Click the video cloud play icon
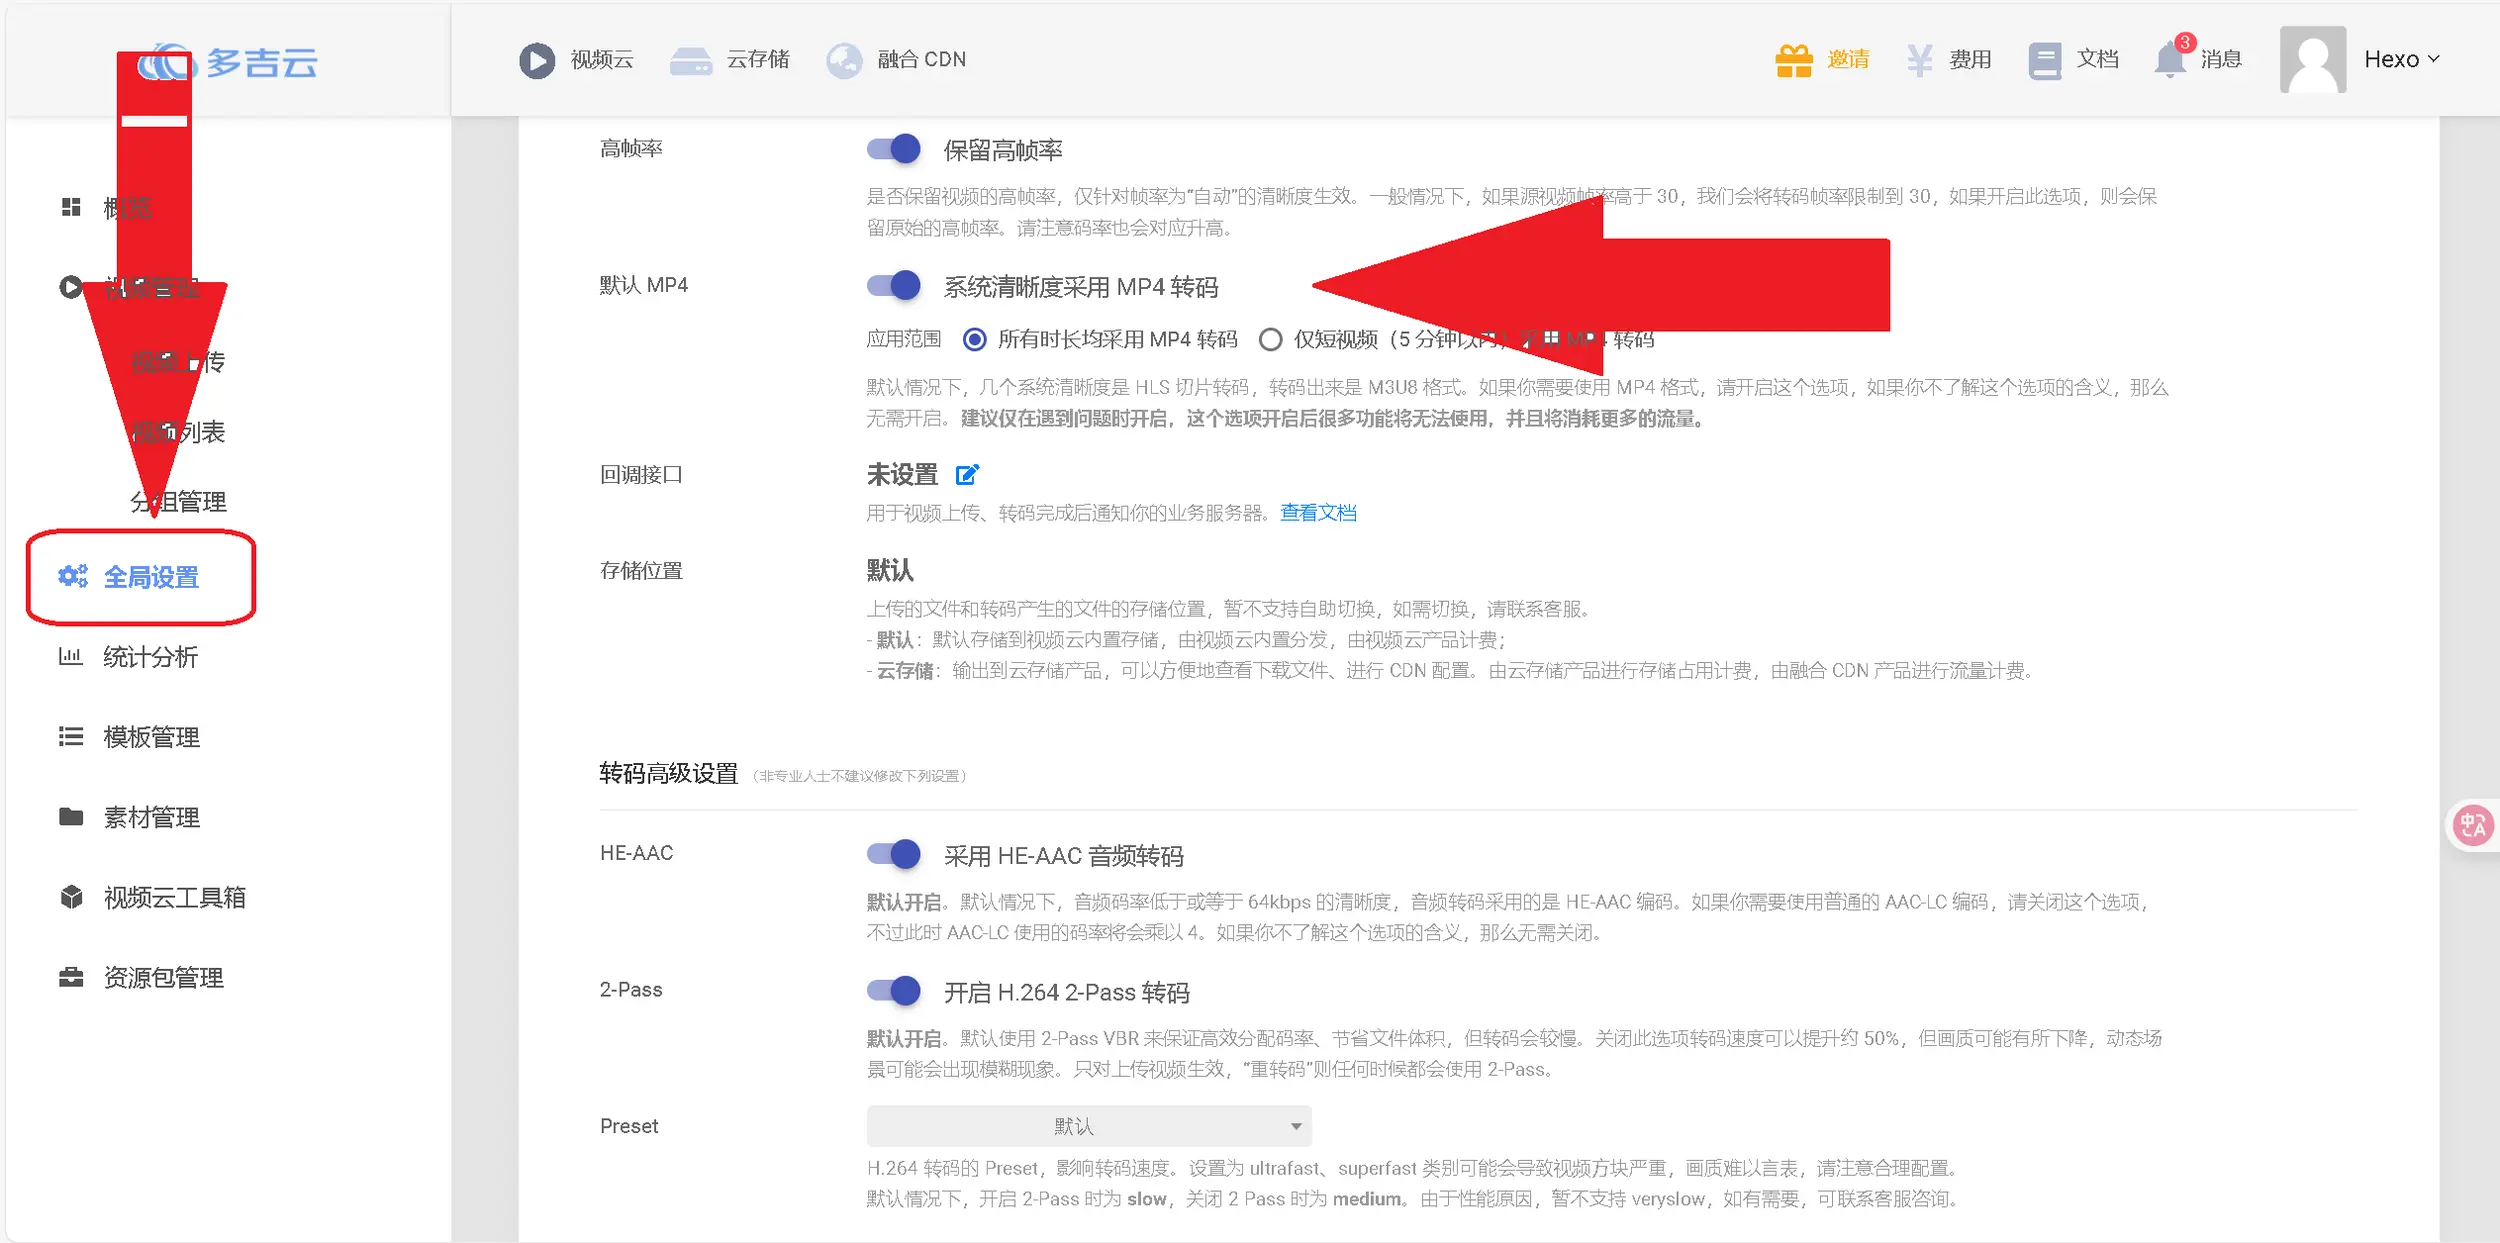 (x=537, y=60)
